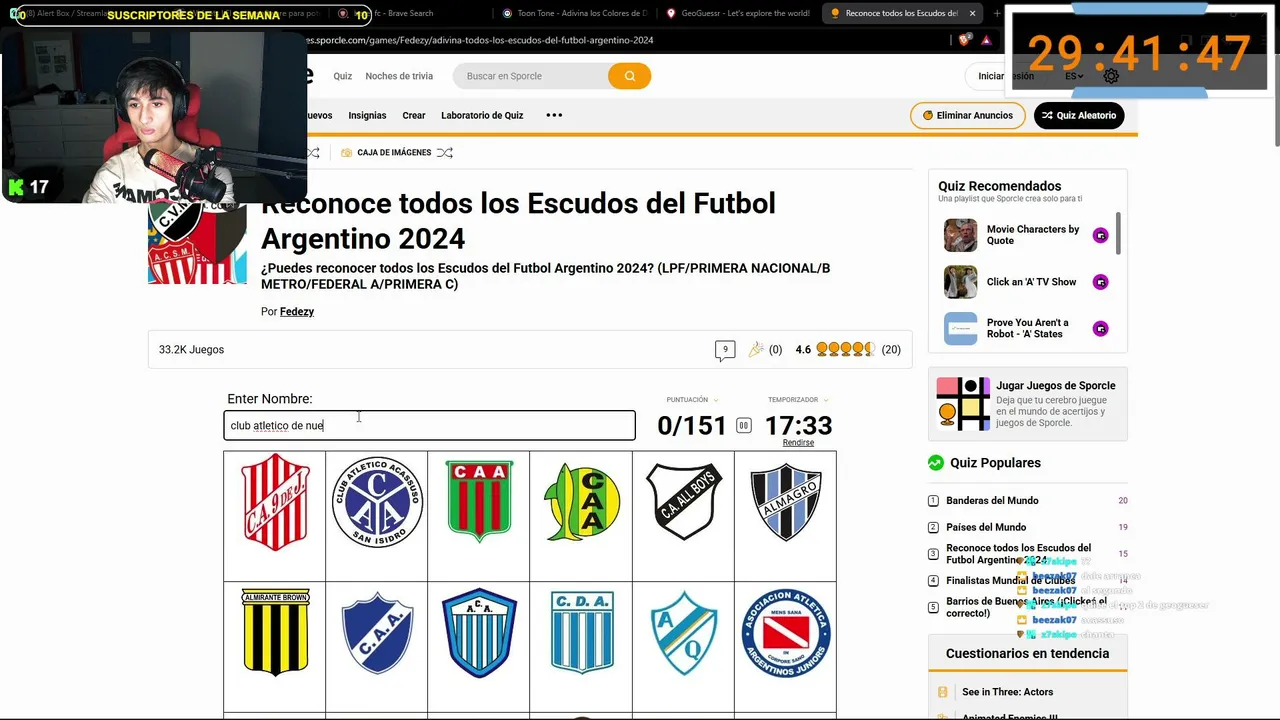The image size is (1280, 720).
Task: Switch to the Toon Tone browser tab
Action: (574, 14)
